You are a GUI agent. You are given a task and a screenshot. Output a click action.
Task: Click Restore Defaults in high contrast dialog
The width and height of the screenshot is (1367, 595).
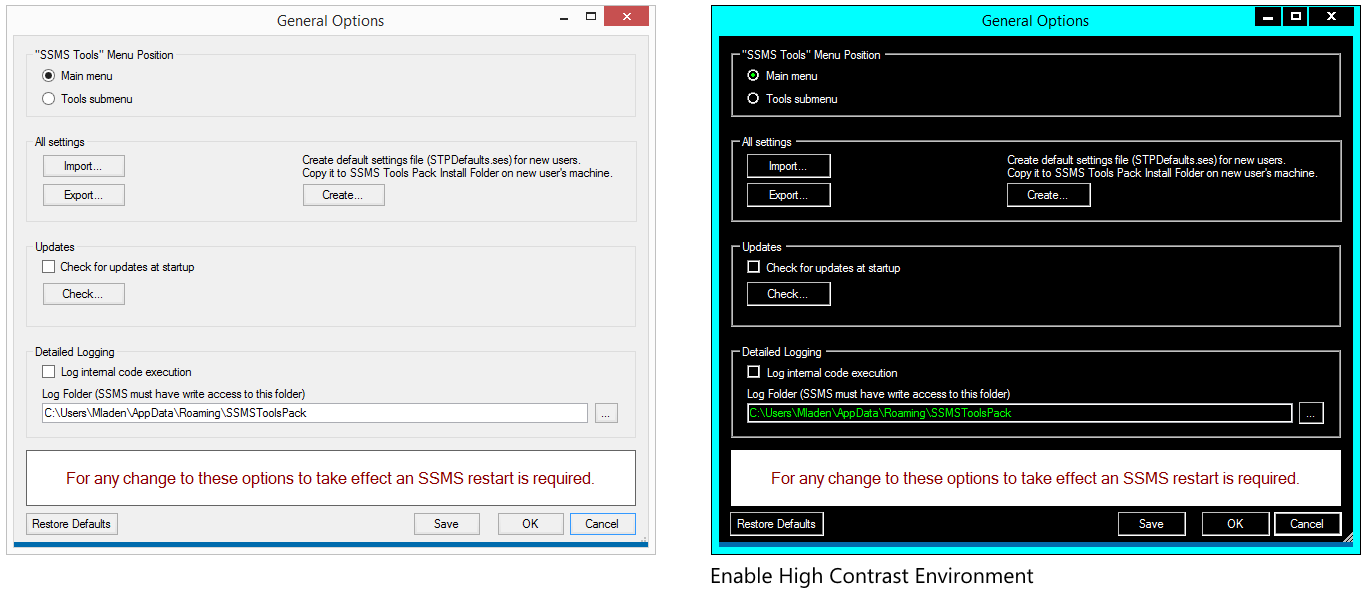(x=777, y=524)
